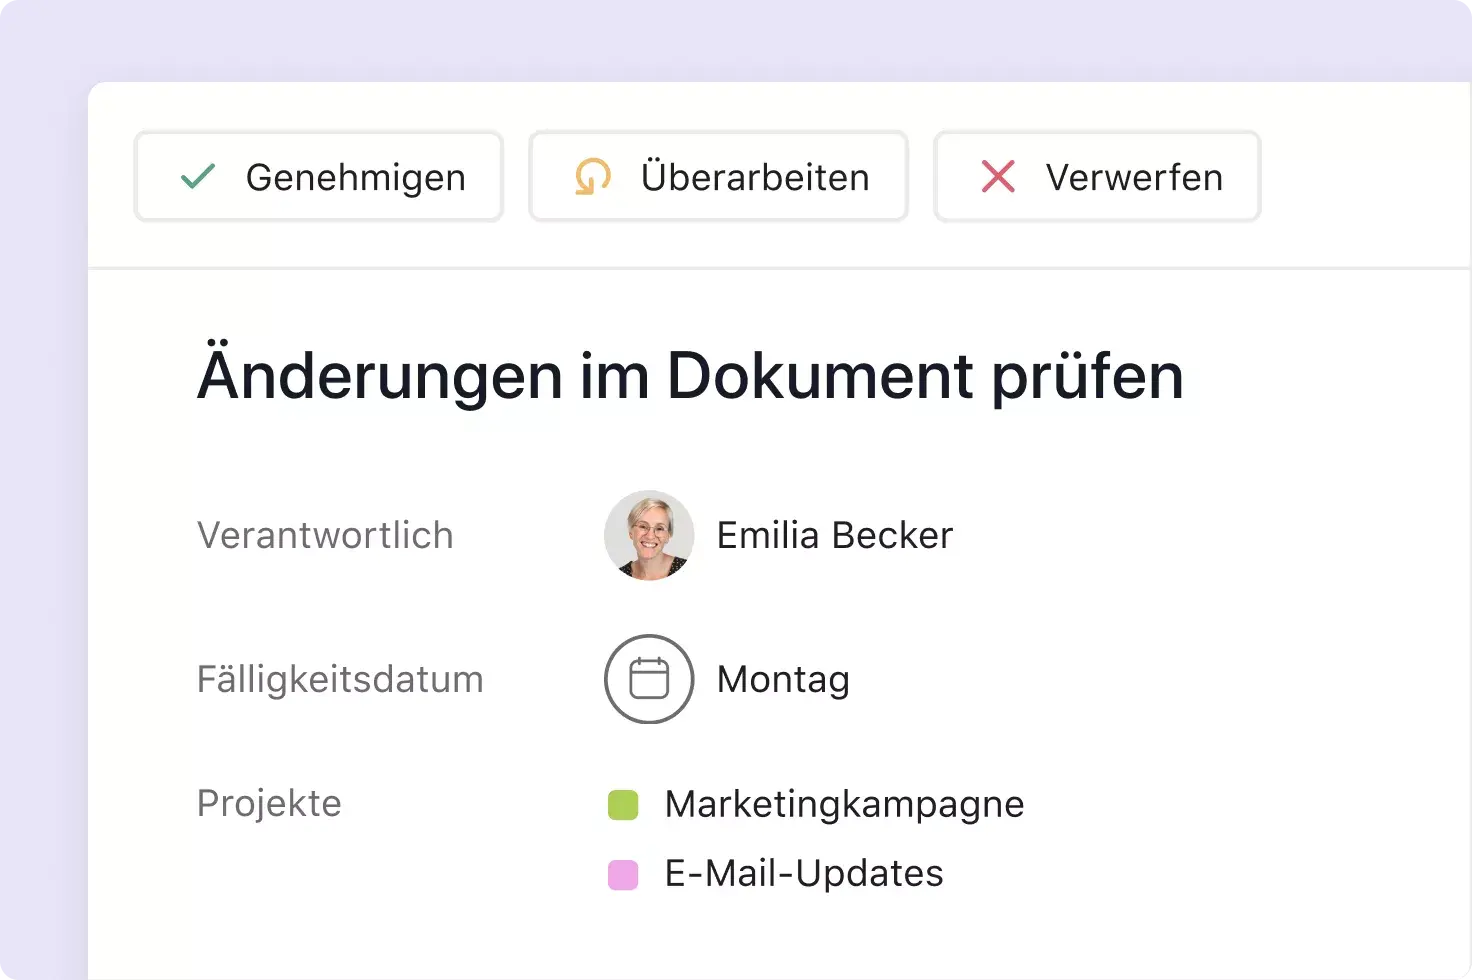
Task: Click the green checkmark icon on Genehmigen
Action: coord(198,176)
